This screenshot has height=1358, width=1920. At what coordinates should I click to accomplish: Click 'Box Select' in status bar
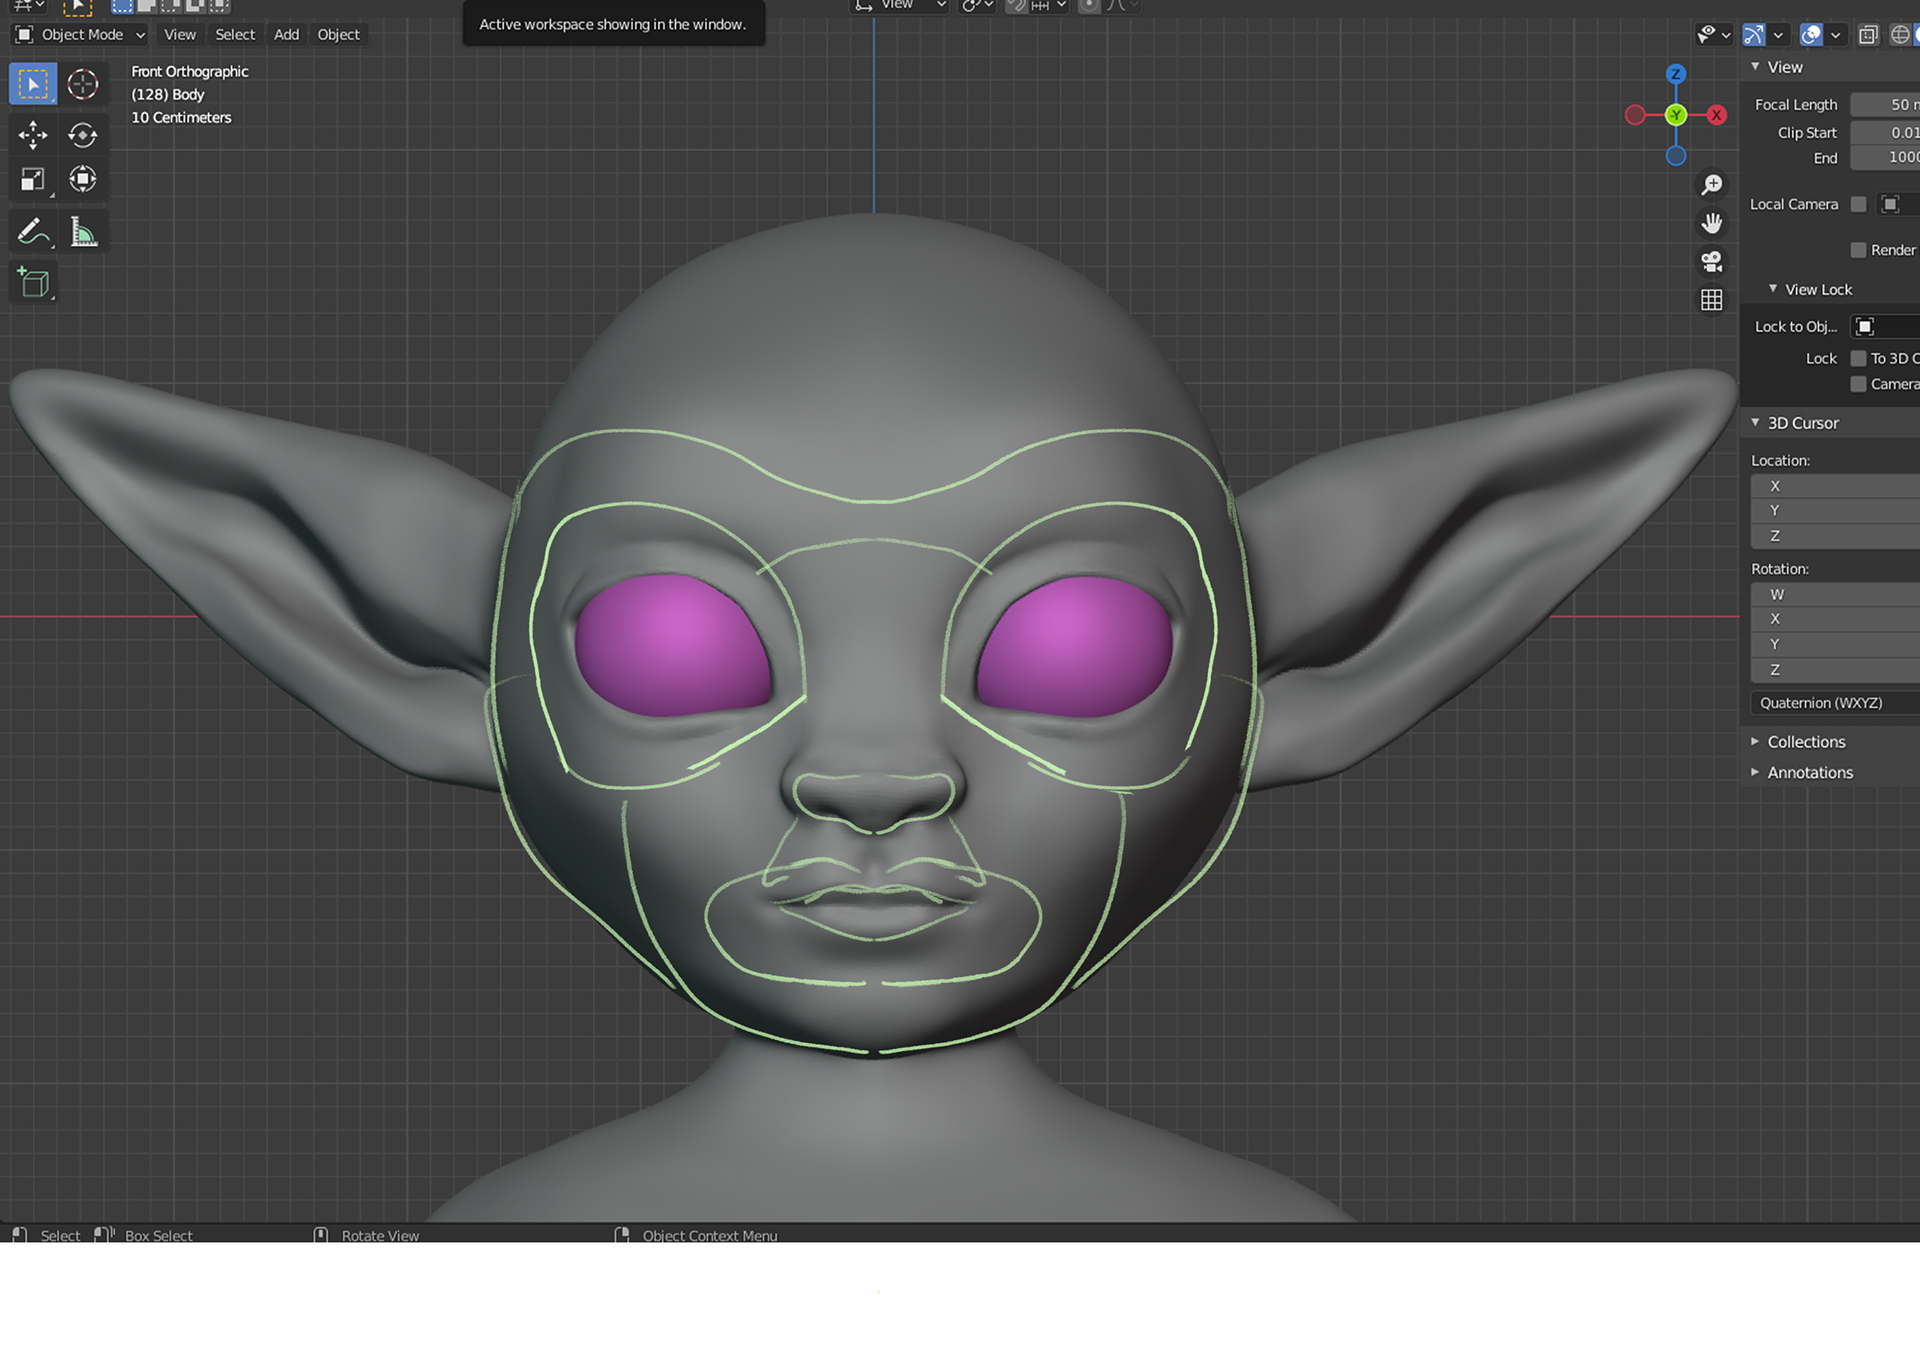click(159, 1236)
